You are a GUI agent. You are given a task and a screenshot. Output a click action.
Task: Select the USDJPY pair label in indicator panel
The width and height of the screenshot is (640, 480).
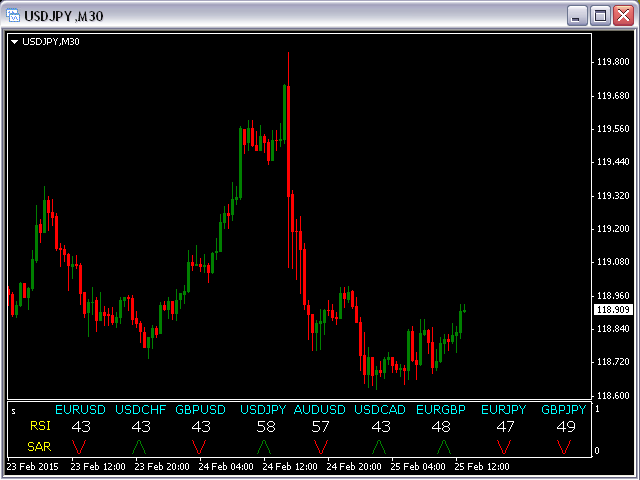pyautogui.click(x=263, y=409)
